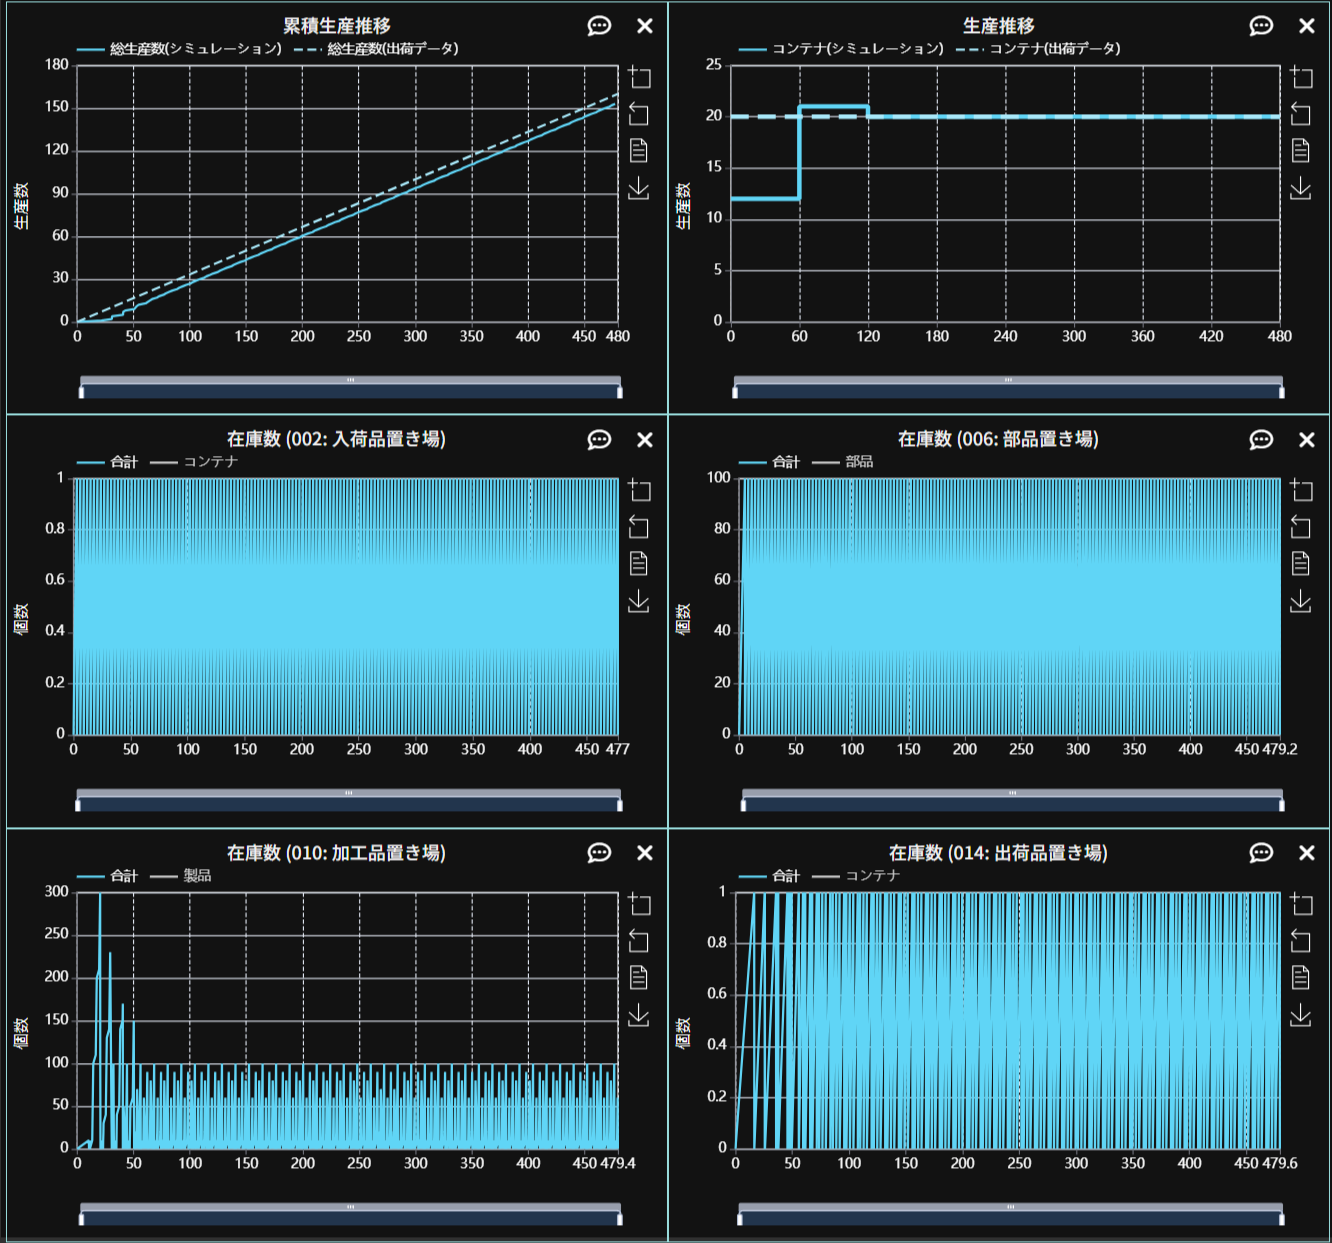Click area zoom icon on 累積生産推移 chart
The width and height of the screenshot is (1332, 1243).
639,77
